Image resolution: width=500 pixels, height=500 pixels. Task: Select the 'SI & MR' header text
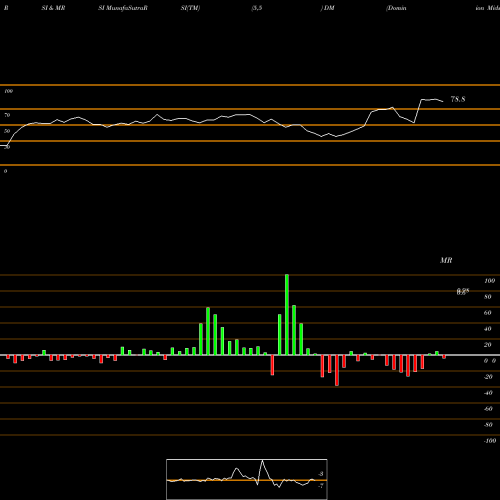tap(53, 8)
